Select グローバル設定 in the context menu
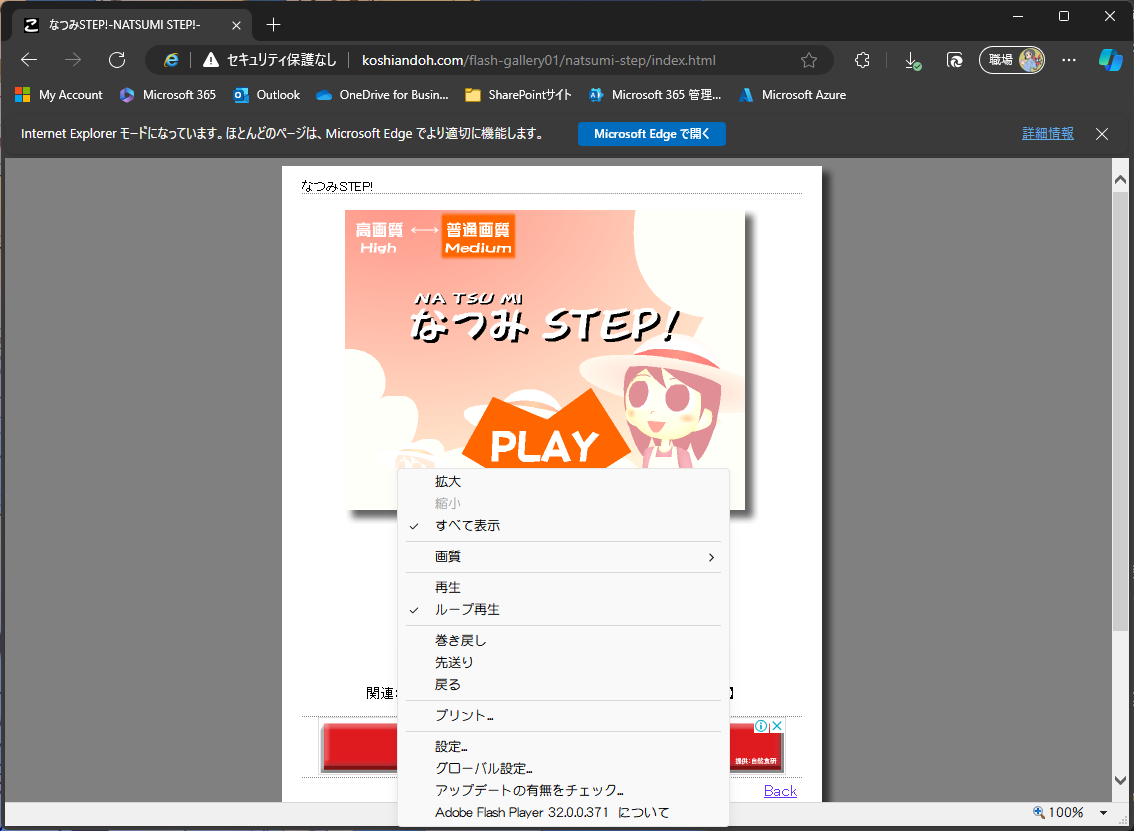 [483, 769]
